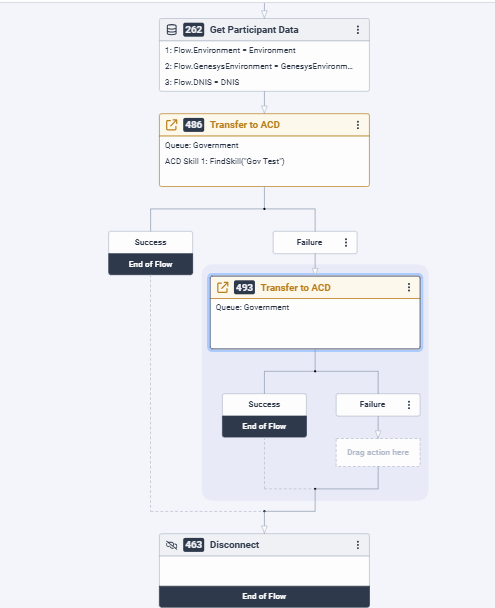Click the Drag action here placeholder
The height and width of the screenshot is (608, 495).
pos(378,452)
